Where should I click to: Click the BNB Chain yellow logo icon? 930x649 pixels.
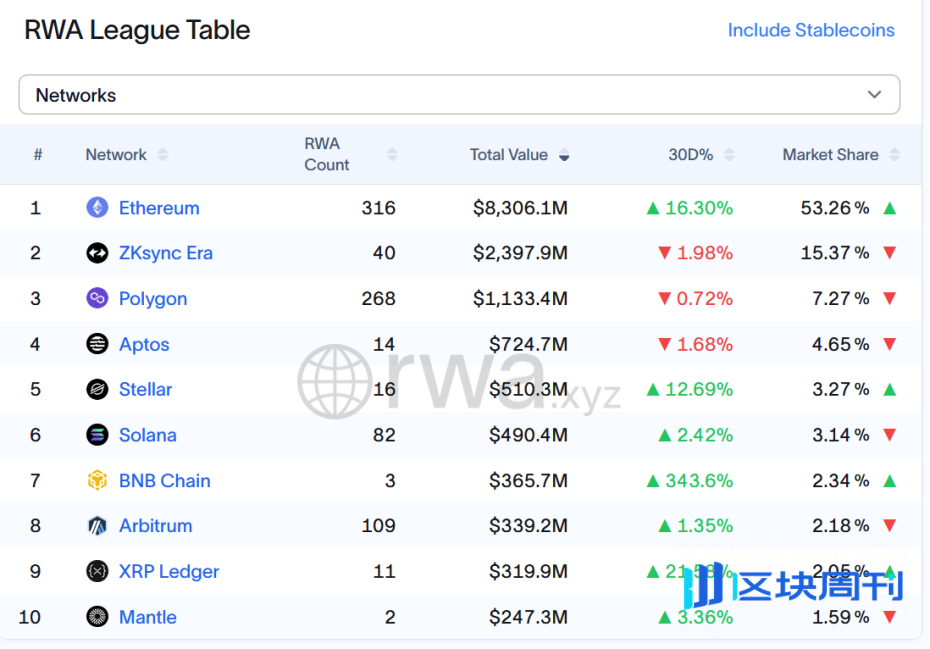point(97,480)
